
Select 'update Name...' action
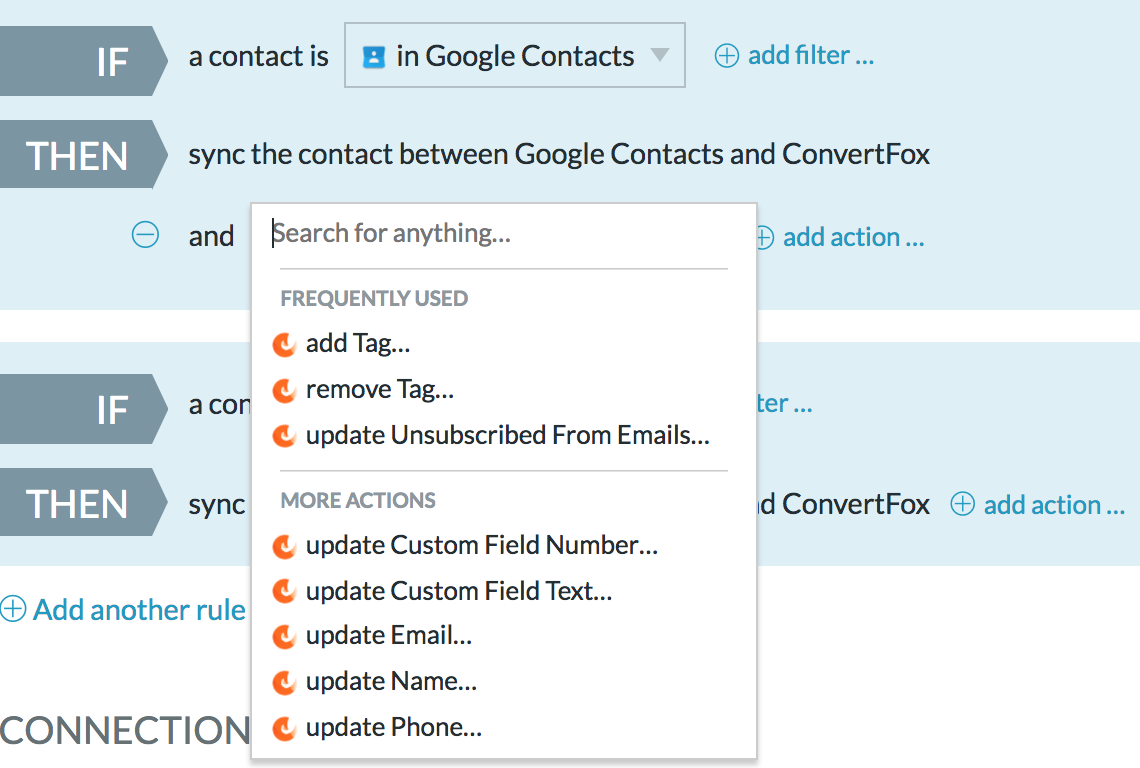(391, 681)
